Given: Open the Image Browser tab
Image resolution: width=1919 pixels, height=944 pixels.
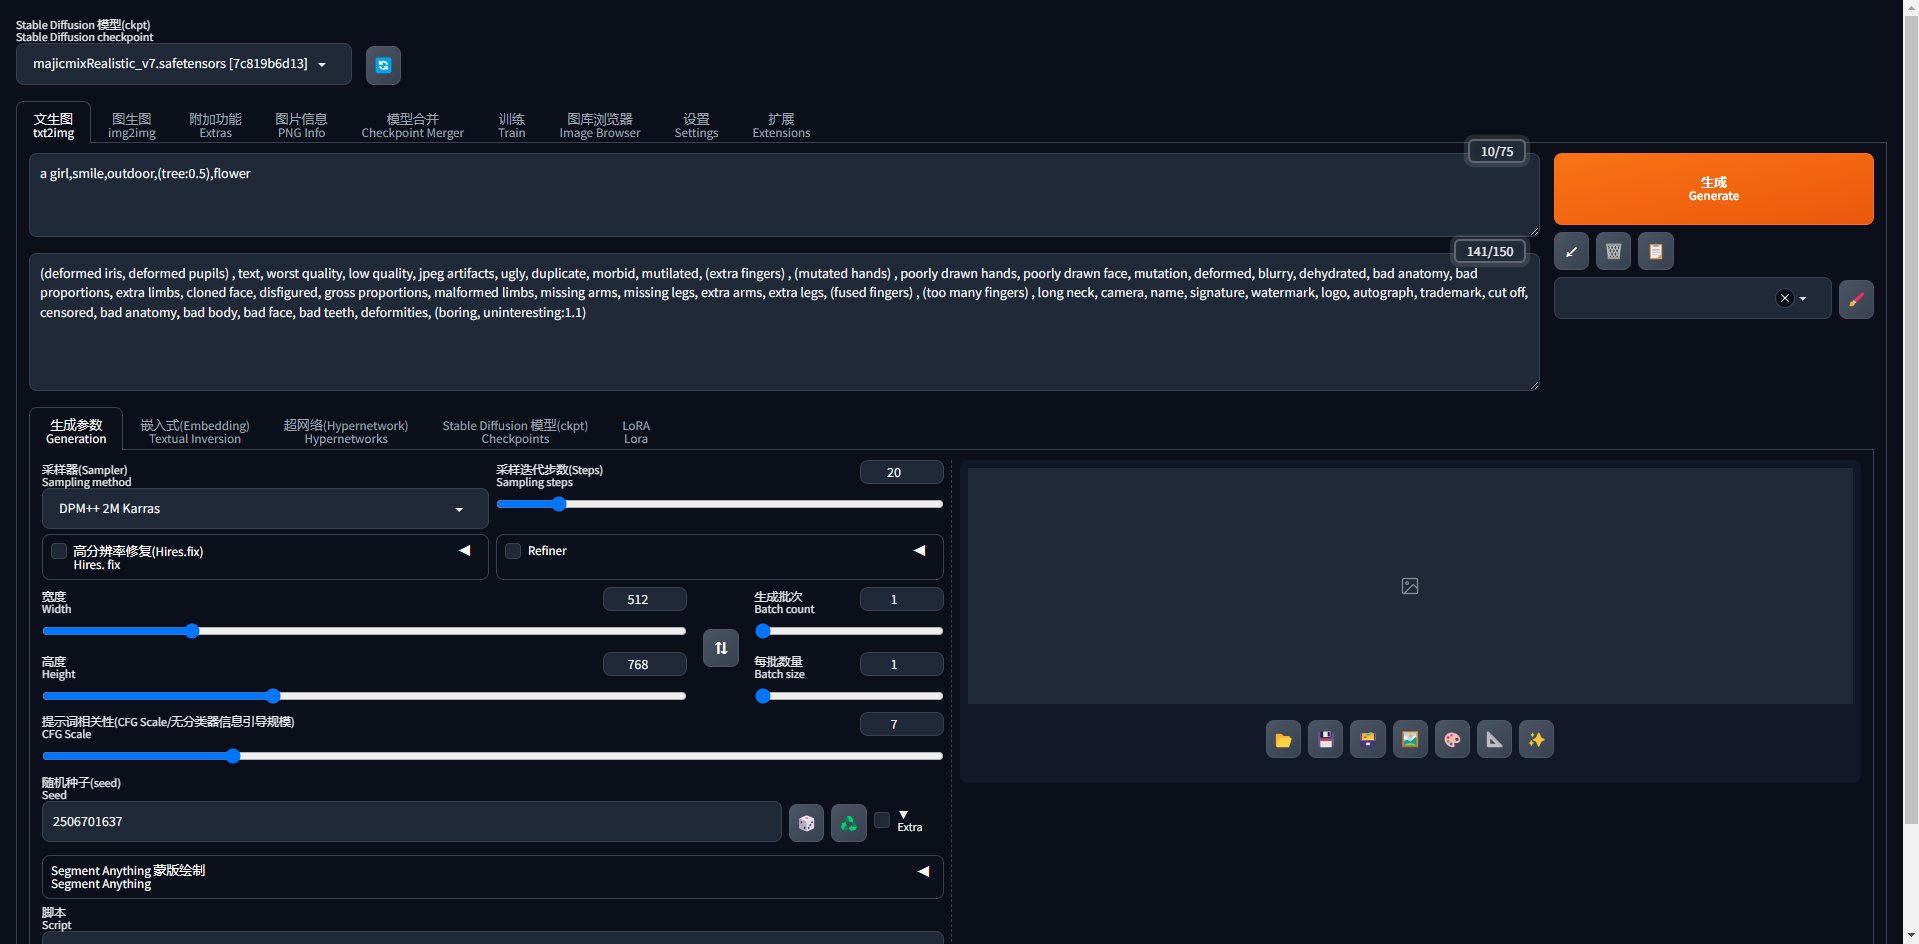Looking at the screenshot, I should (600, 126).
